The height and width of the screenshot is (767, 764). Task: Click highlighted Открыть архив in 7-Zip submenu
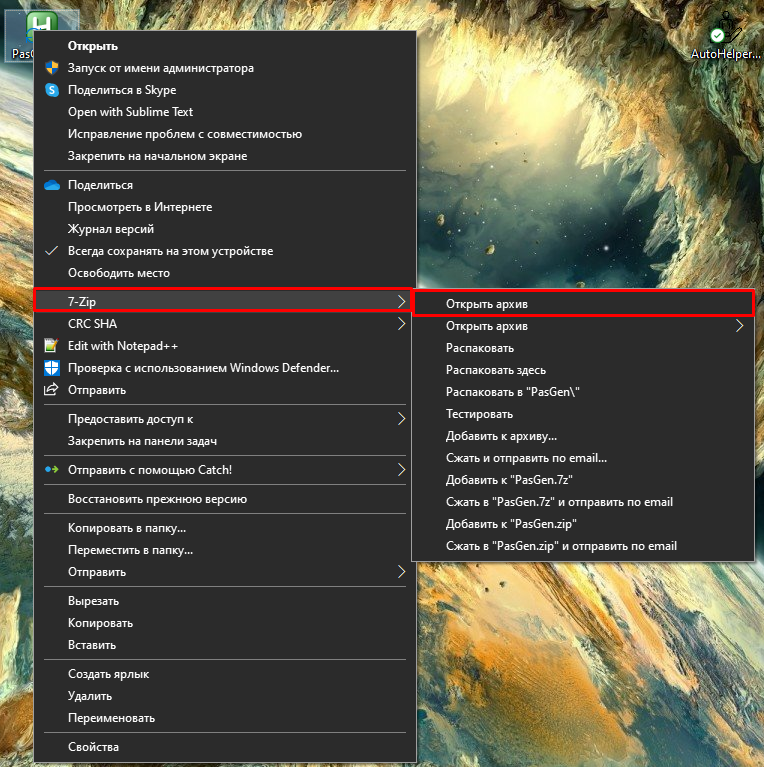(x=583, y=304)
